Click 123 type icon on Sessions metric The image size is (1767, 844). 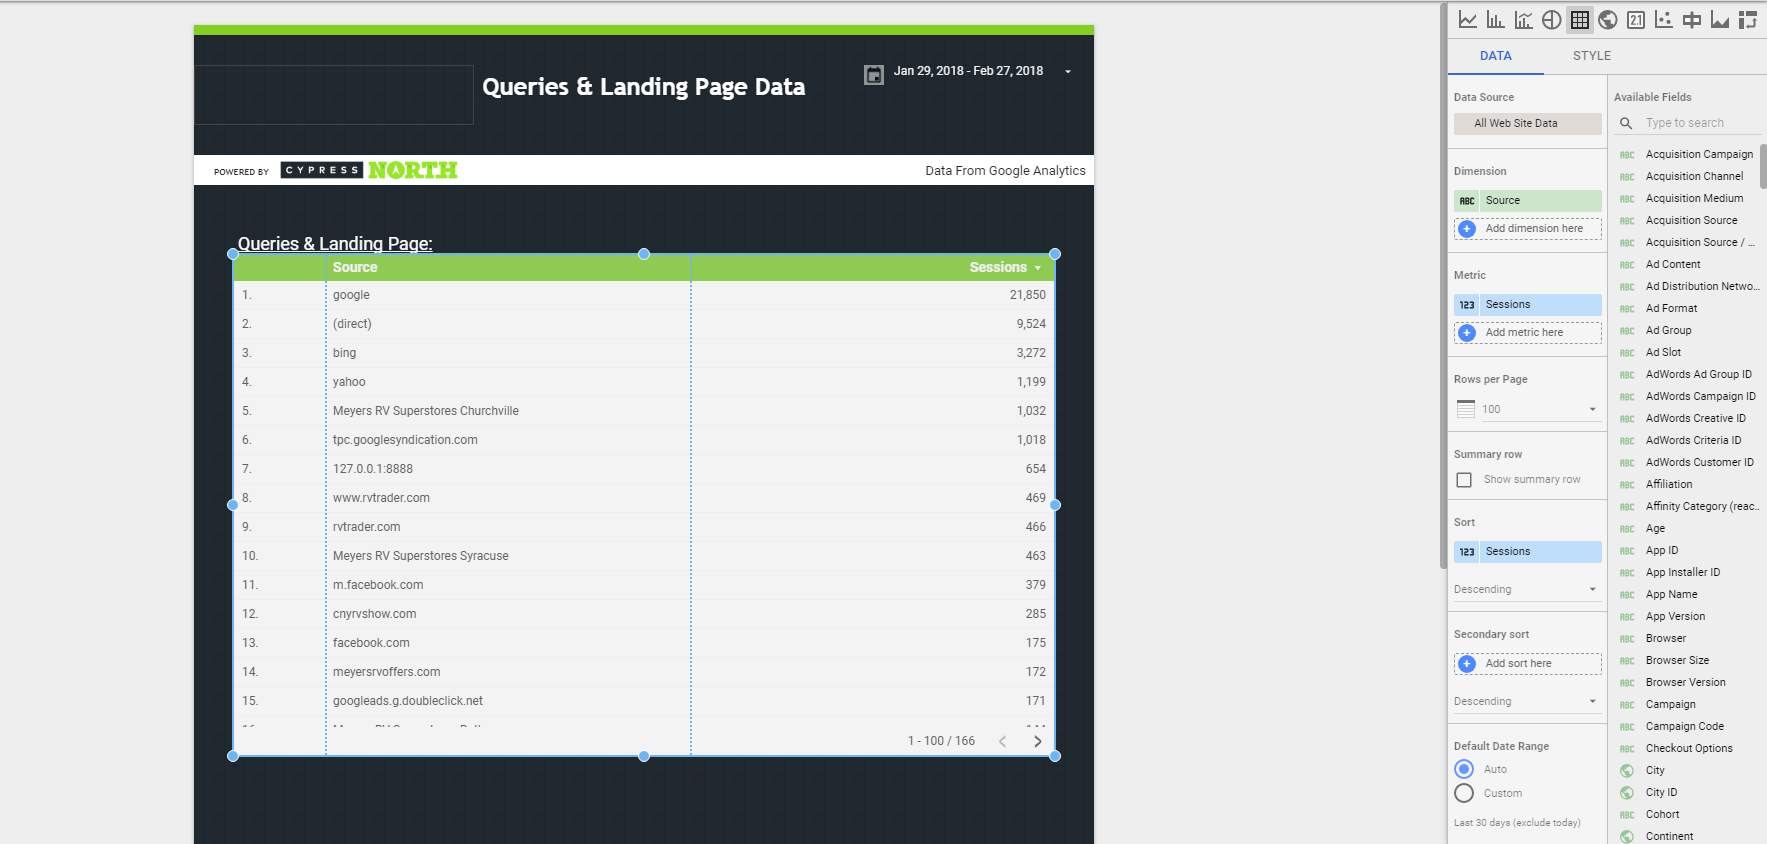pyautogui.click(x=1467, y=305)
